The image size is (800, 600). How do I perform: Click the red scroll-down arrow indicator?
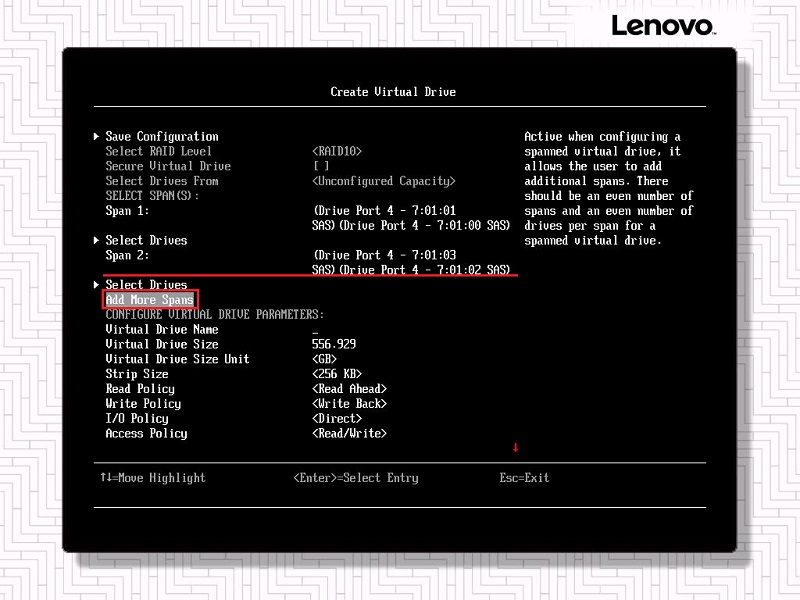tap(516, 447)
